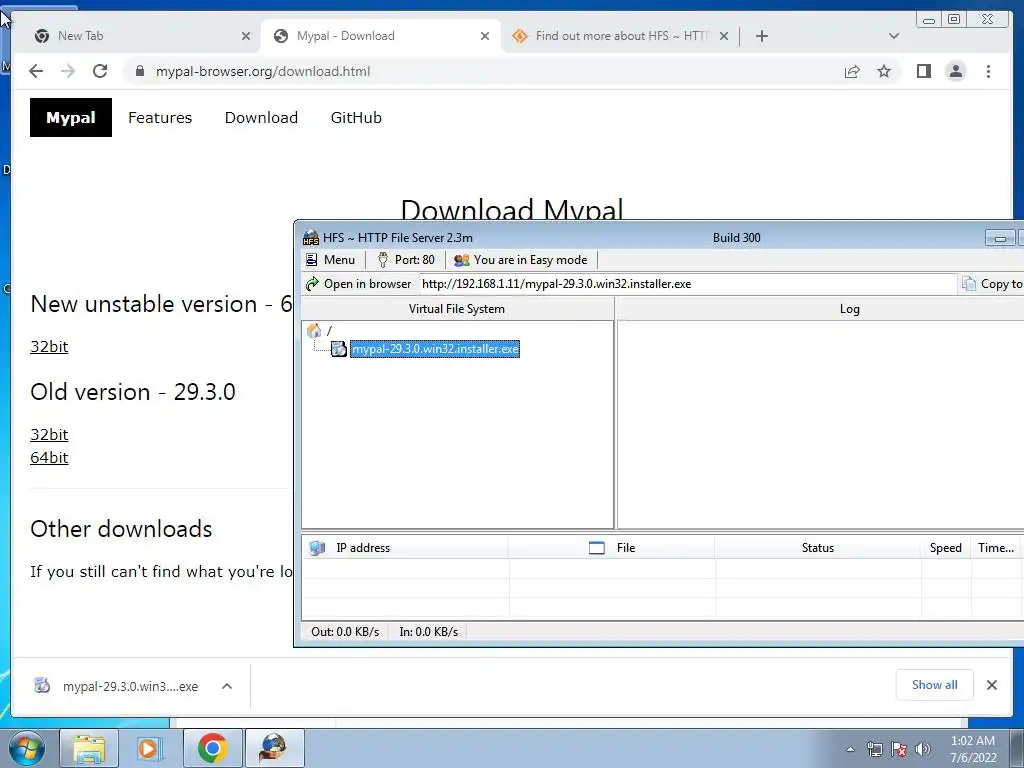Open Download nav link
The height and width of the screenshot is (768, 1024).
(x=261, y=118)
